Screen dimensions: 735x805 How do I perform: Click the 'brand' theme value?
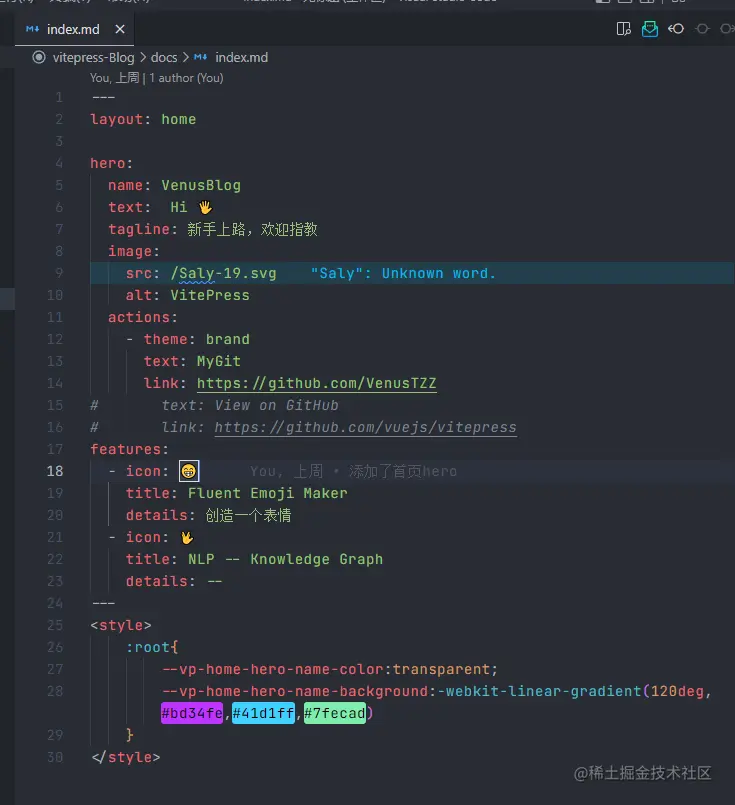(x=227, y=339)
